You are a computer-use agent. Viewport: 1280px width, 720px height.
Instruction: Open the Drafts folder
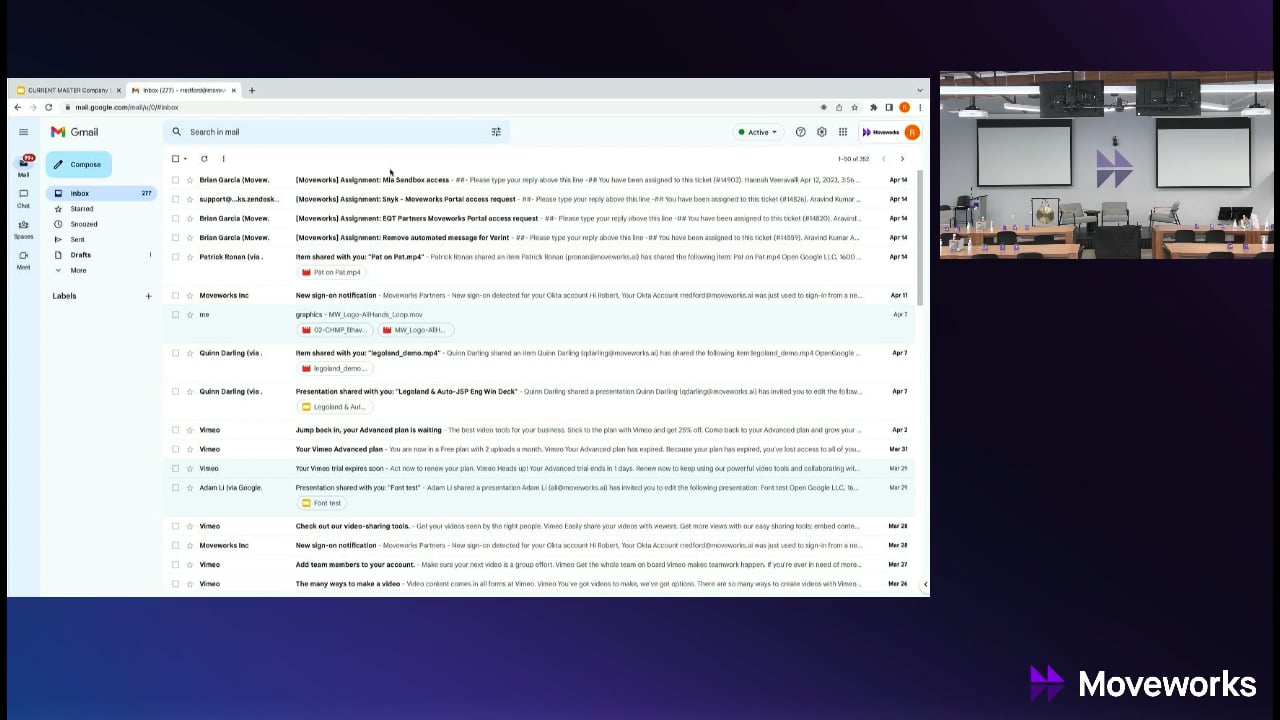click(81, 255)
